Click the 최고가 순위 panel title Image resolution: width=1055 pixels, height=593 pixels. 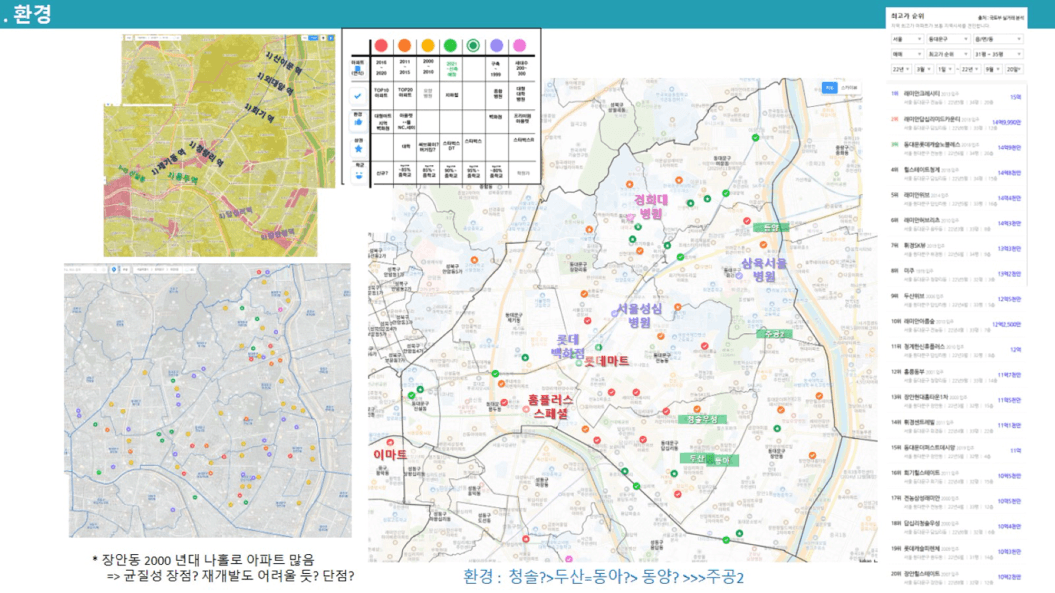coord(907,15)
